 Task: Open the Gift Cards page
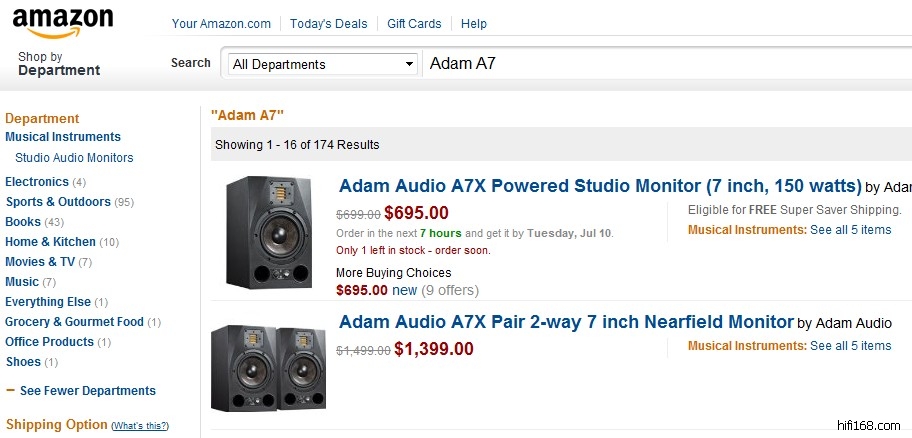pos(414,23)
